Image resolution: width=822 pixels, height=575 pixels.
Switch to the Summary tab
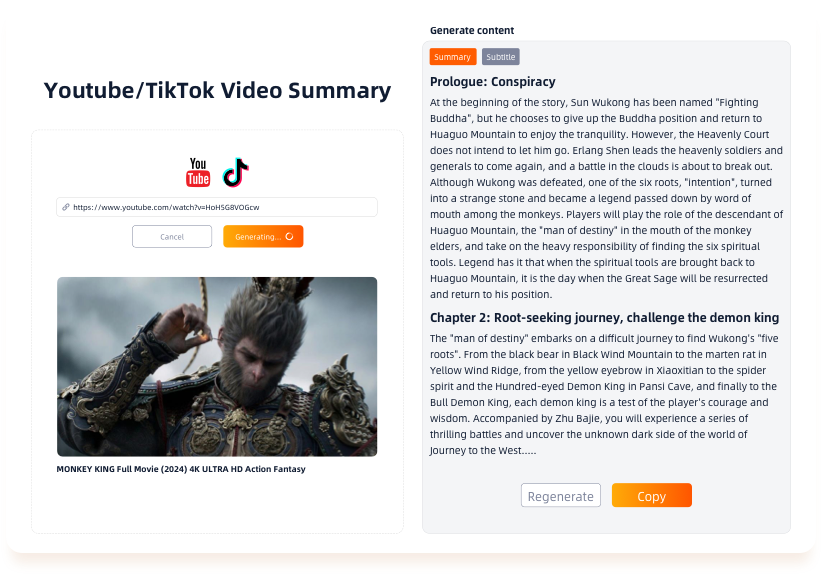click(453, 57)
